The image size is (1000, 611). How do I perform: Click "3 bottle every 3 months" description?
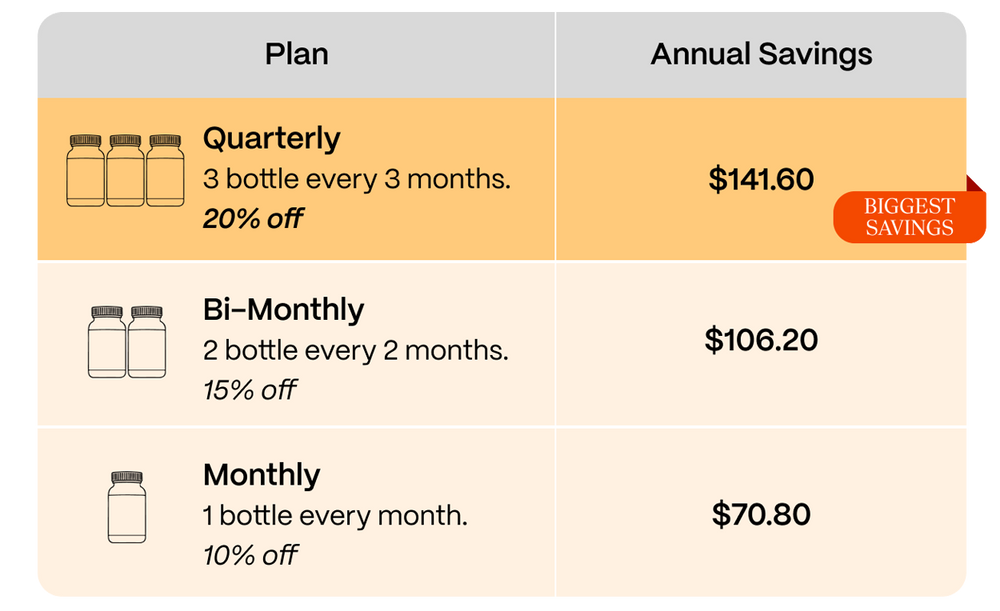click(x=356, y=180)
